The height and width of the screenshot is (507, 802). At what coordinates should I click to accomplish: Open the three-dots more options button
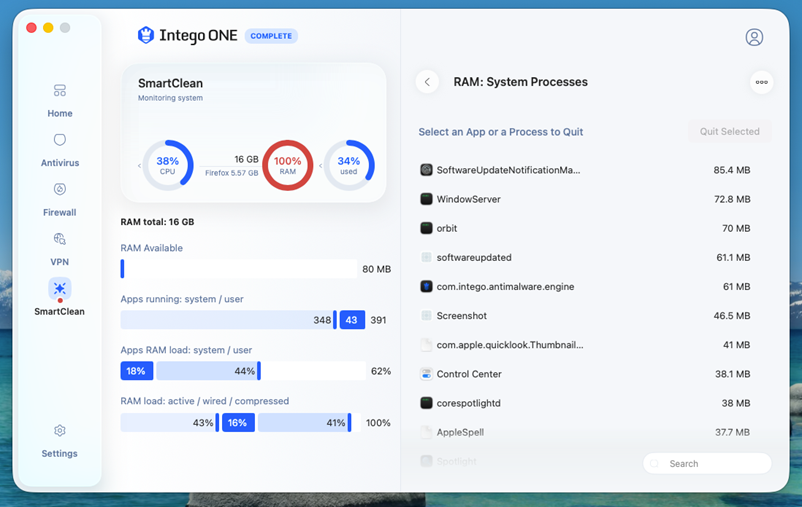click(x=762, y=82)
